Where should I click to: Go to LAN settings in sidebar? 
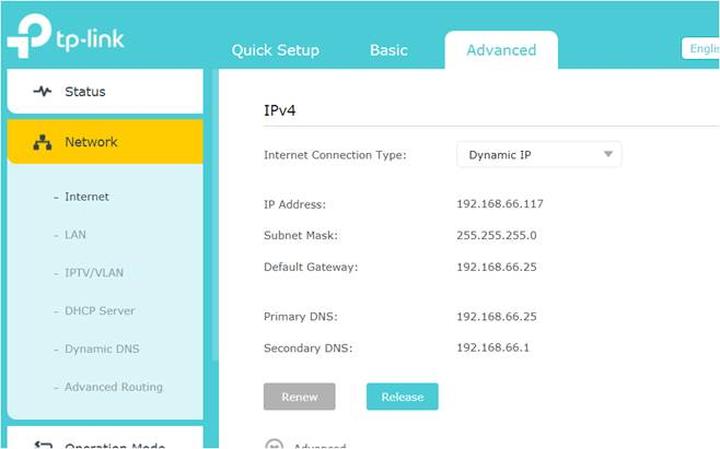[x=75, y=235]
